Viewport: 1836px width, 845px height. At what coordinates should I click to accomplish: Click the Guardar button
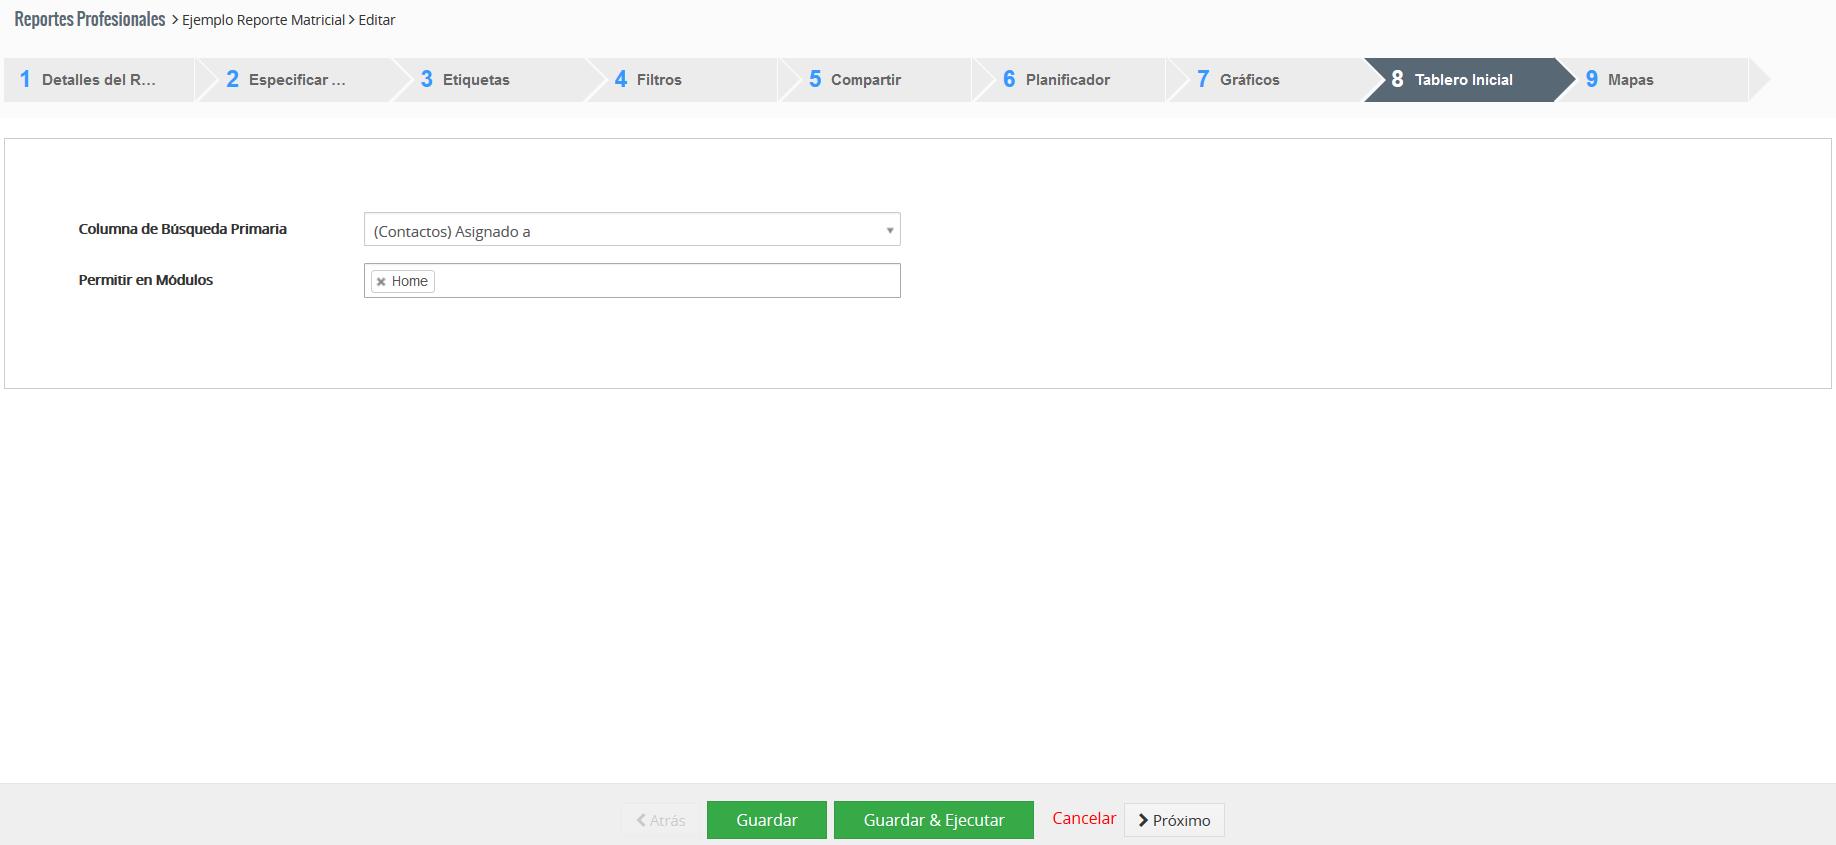(766, 820)
